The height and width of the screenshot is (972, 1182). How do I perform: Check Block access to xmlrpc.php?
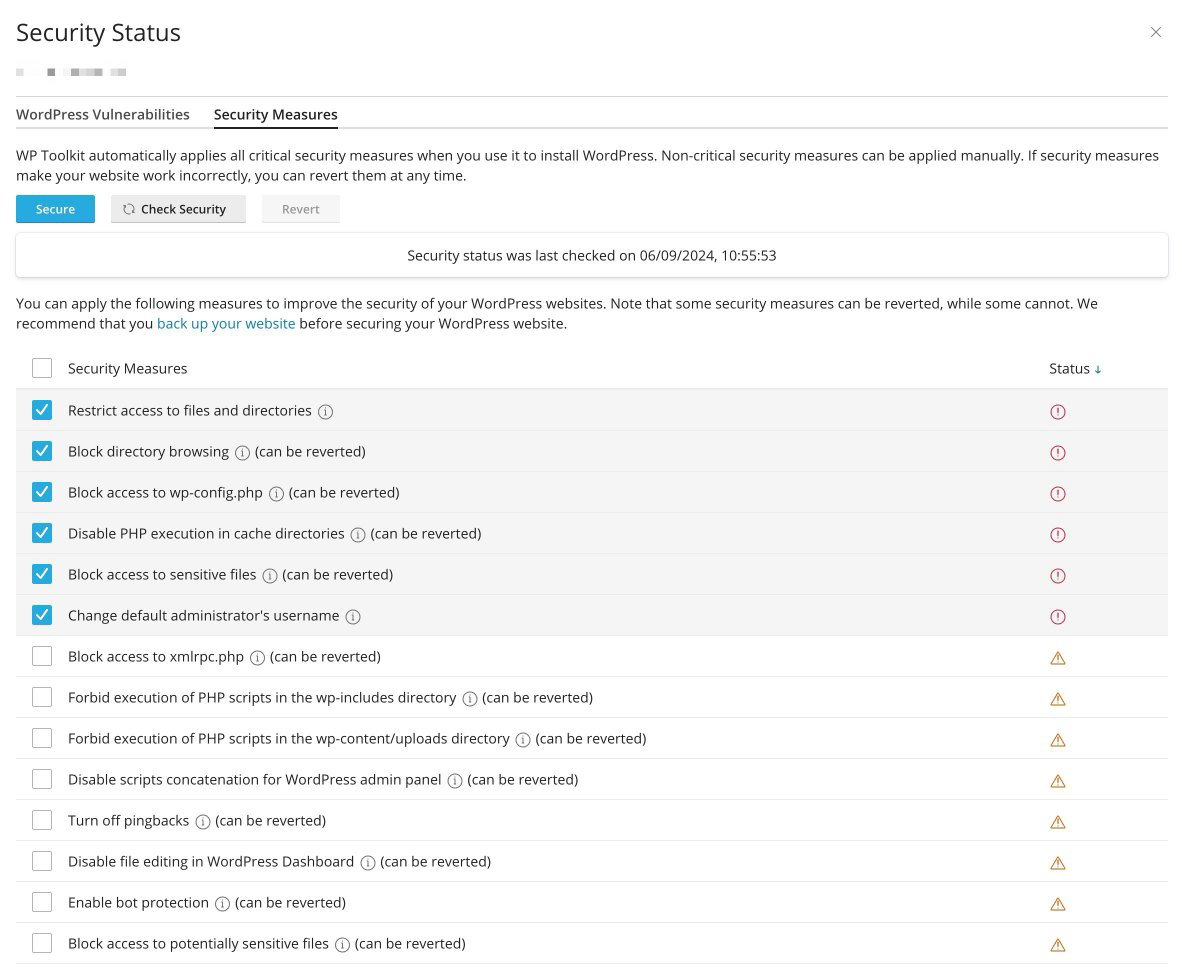42,656
